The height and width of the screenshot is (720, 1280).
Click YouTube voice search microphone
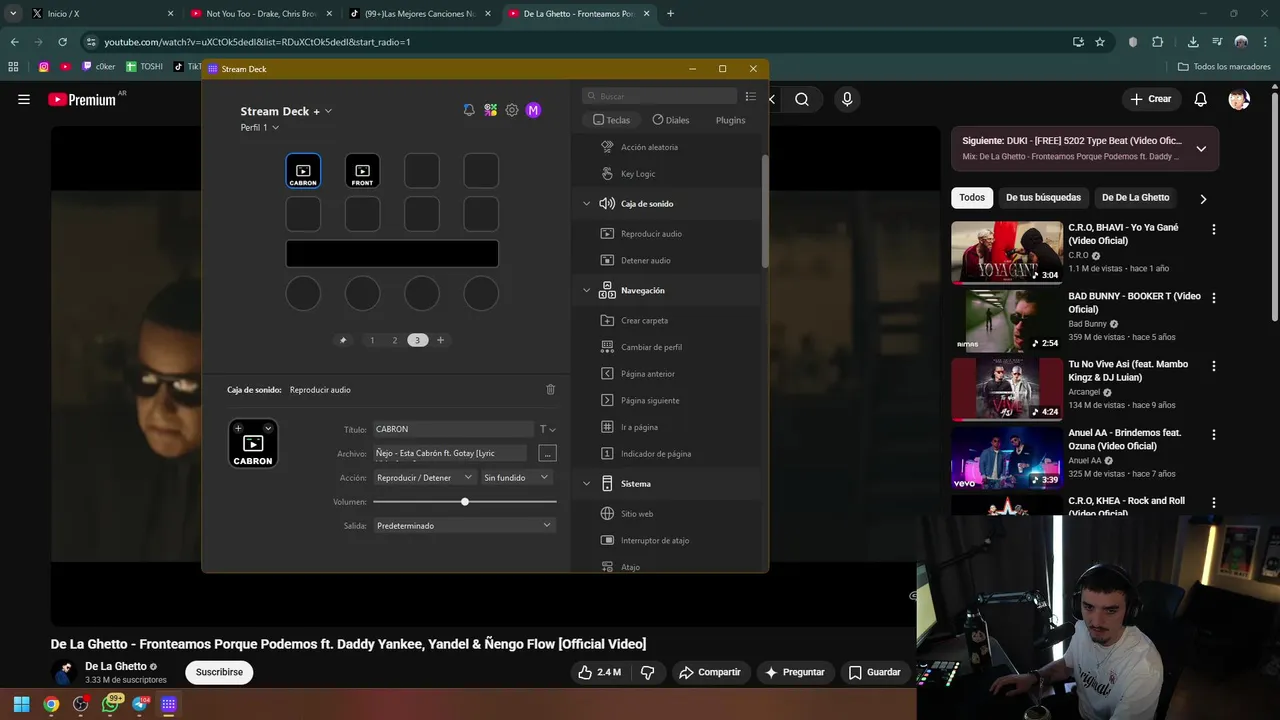(x=847, y=99)
